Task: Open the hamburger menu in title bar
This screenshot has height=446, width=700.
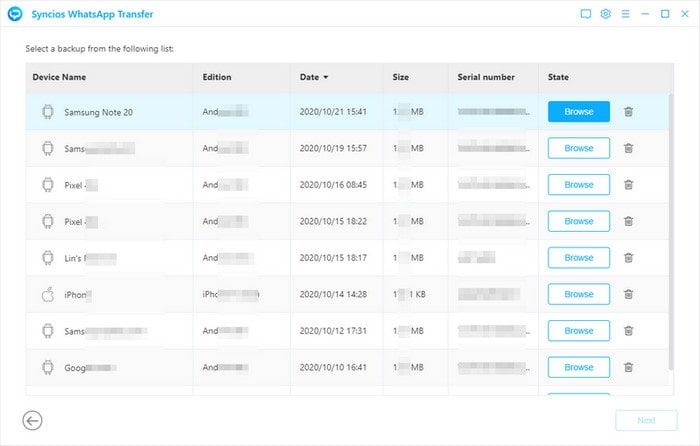Action: 625,14
